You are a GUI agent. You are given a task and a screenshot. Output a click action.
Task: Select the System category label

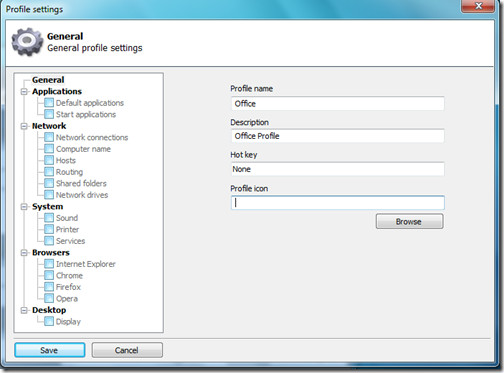pyautogui.click(x=48, y=207)
